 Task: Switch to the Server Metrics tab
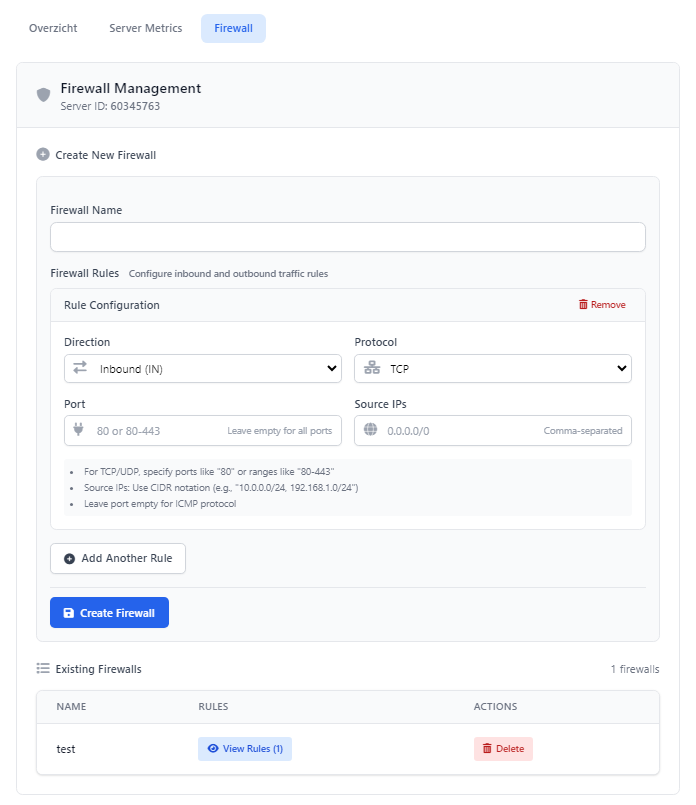pyautogui.click(x=145, y=28)
